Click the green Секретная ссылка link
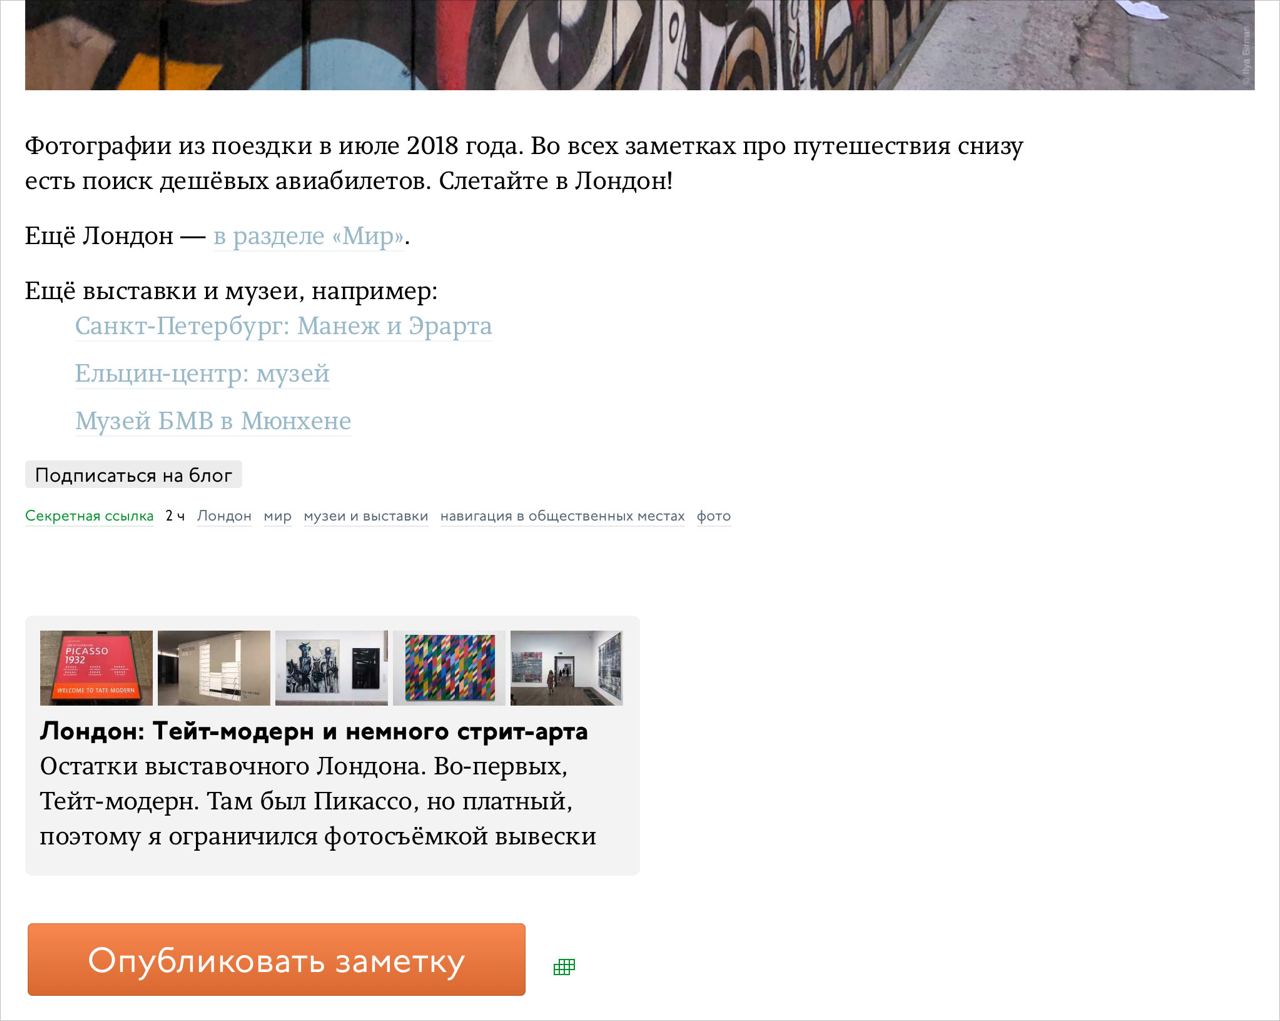 pos(89,516)
